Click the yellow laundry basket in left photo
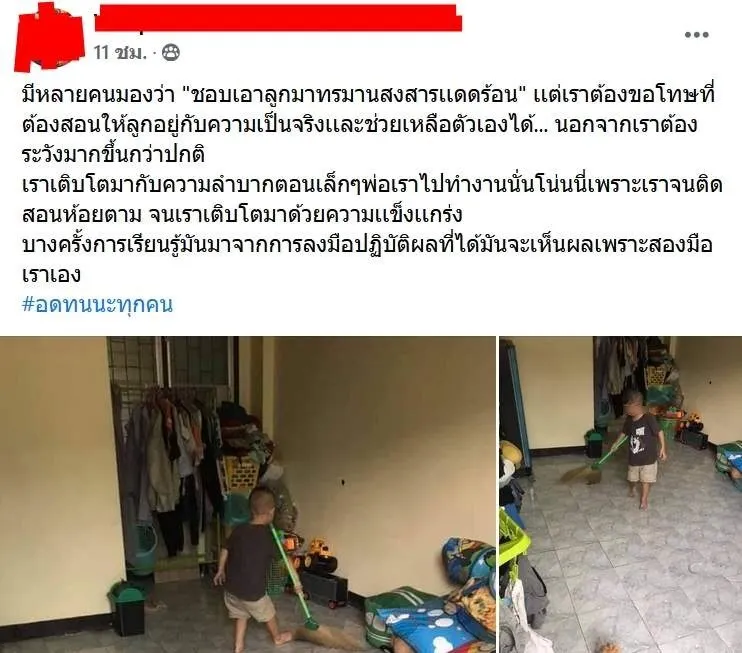Screen dimensions: 742x653 tap(239, 474)
